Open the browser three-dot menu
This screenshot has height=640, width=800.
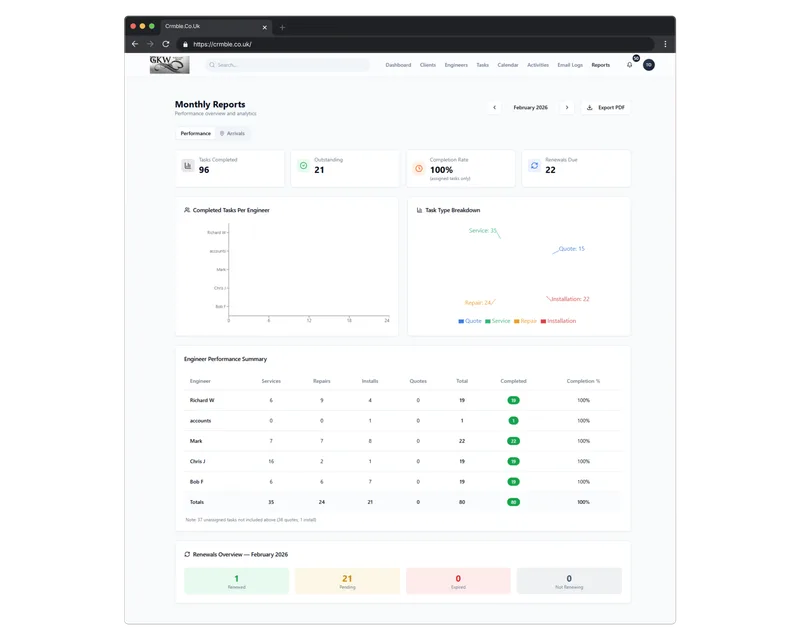click(x=664, y=44)
